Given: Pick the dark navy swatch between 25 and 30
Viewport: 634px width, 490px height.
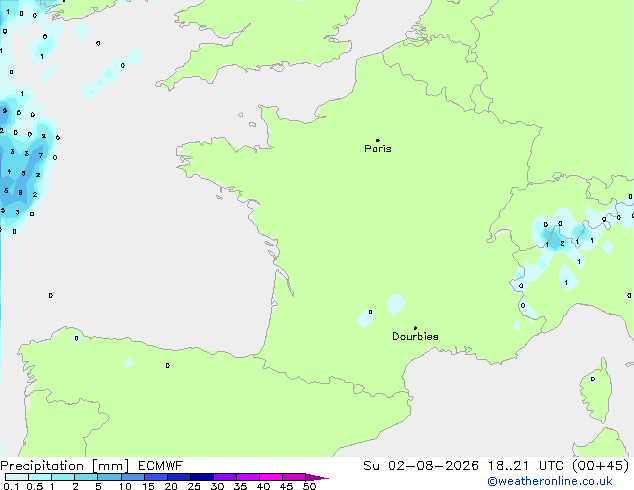Looking at the screenshot, I should (202, 477).
